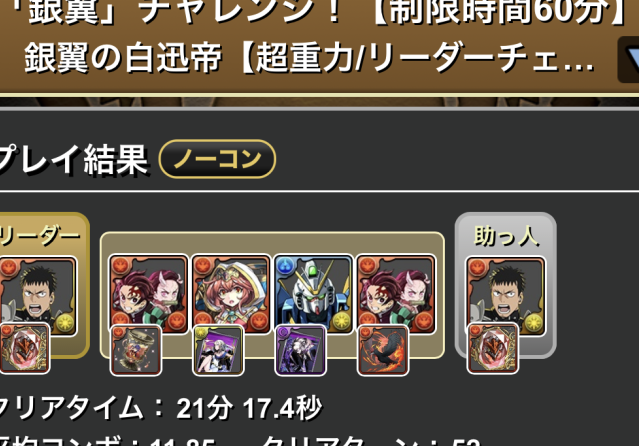Select the Gundam robot monster icon
Image resolution: width=639 pixels, height=446 pixels.
313,294
